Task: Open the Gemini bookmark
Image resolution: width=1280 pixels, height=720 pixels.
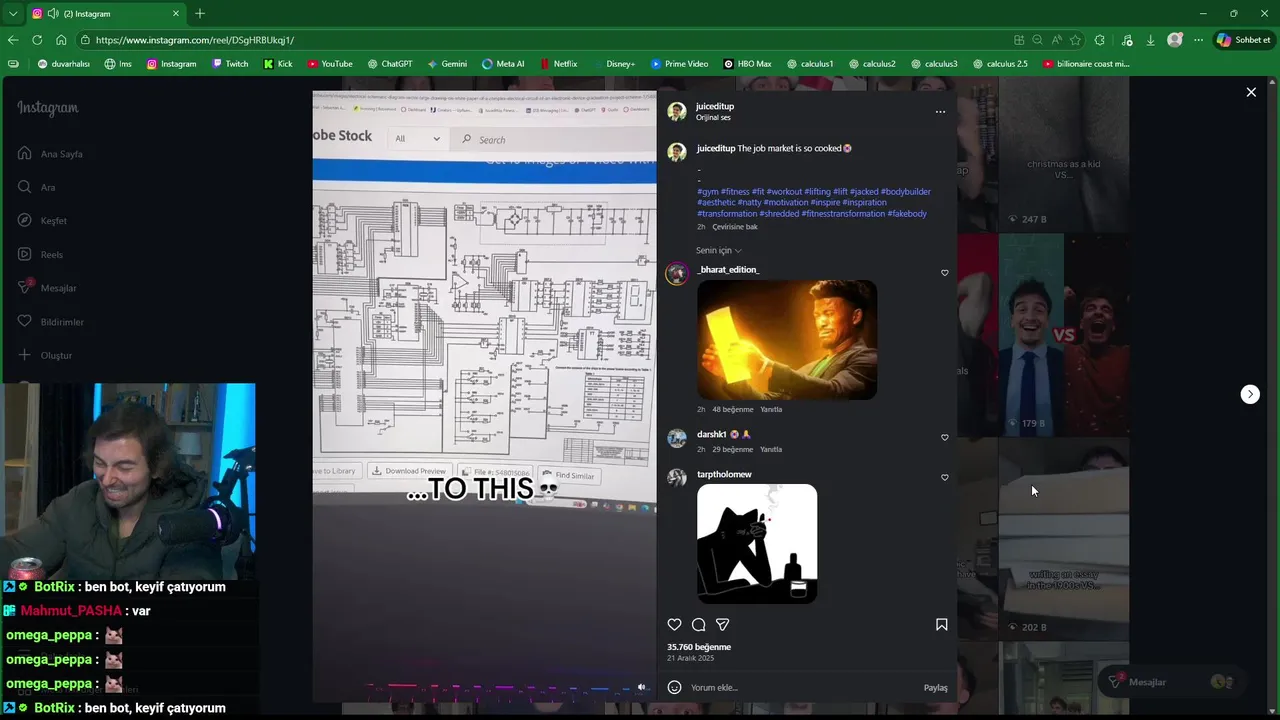Action: [447, 64]
